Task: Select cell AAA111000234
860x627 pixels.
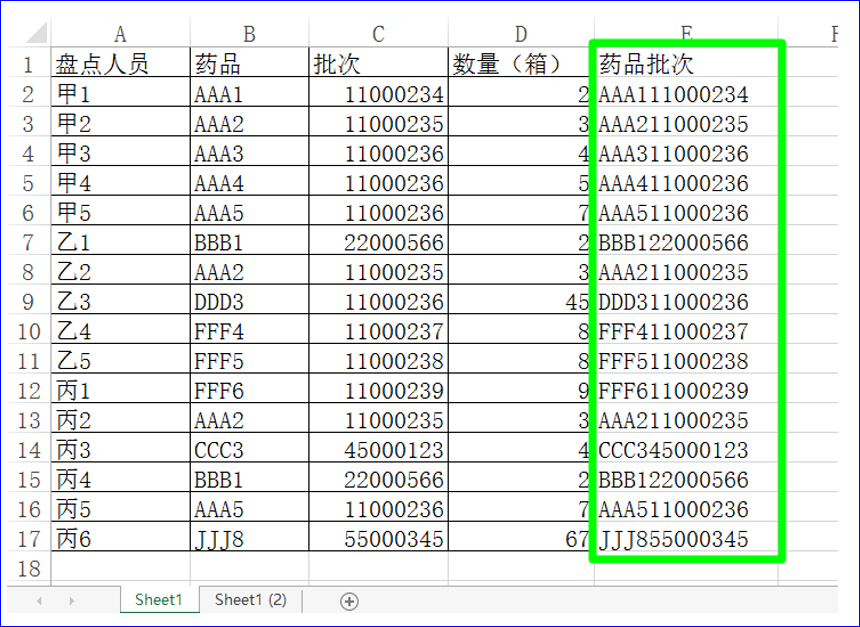Action: coord(687,94)
